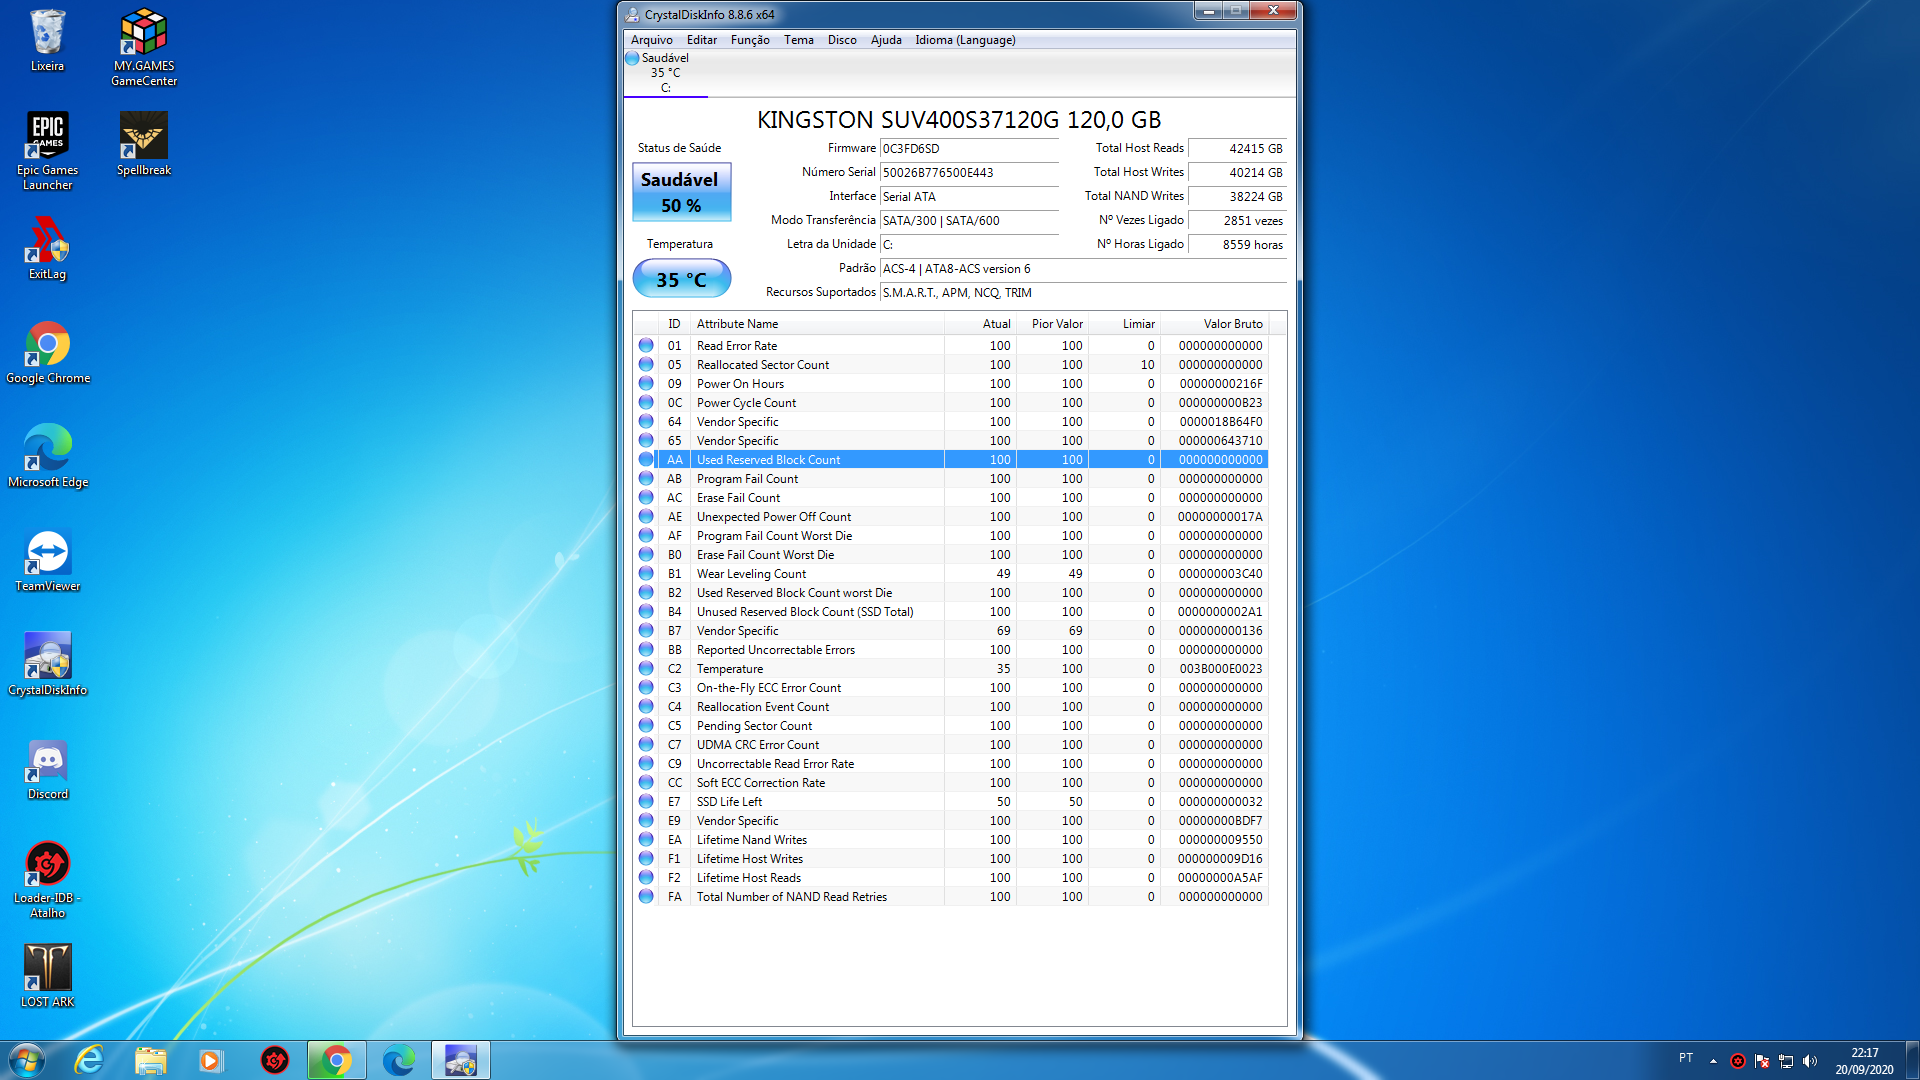Click status icon of Power On Hours row

(x=646, y=383)
